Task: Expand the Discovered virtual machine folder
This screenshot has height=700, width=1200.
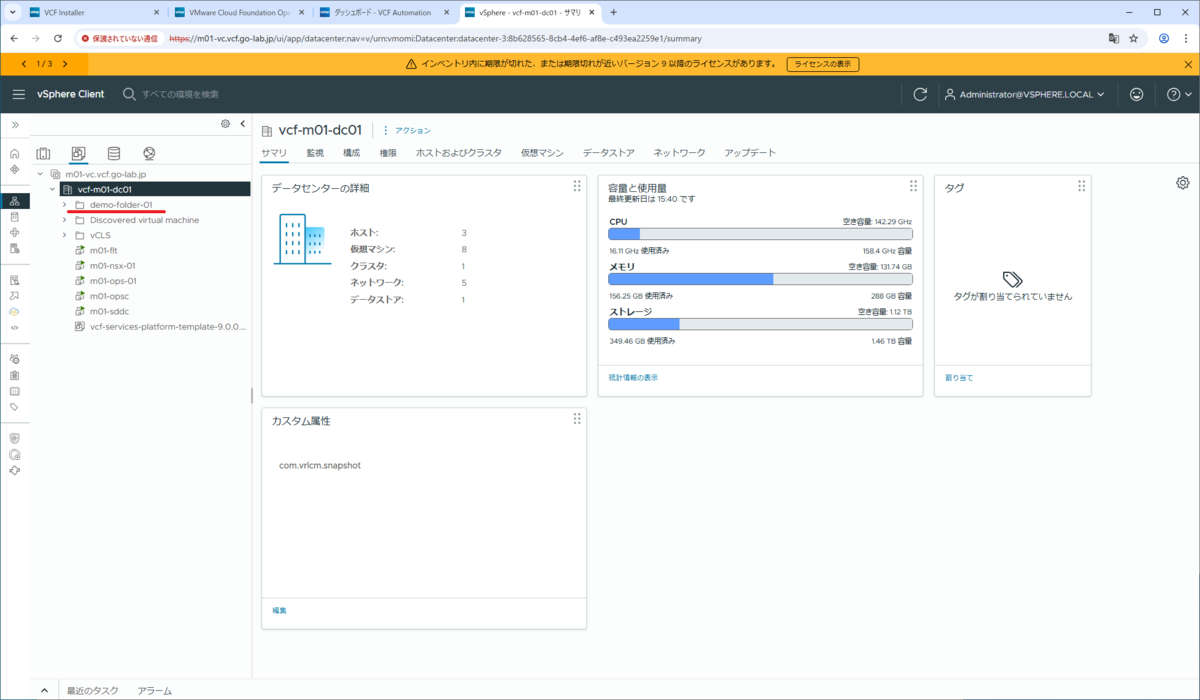Action: coord(64,220)
